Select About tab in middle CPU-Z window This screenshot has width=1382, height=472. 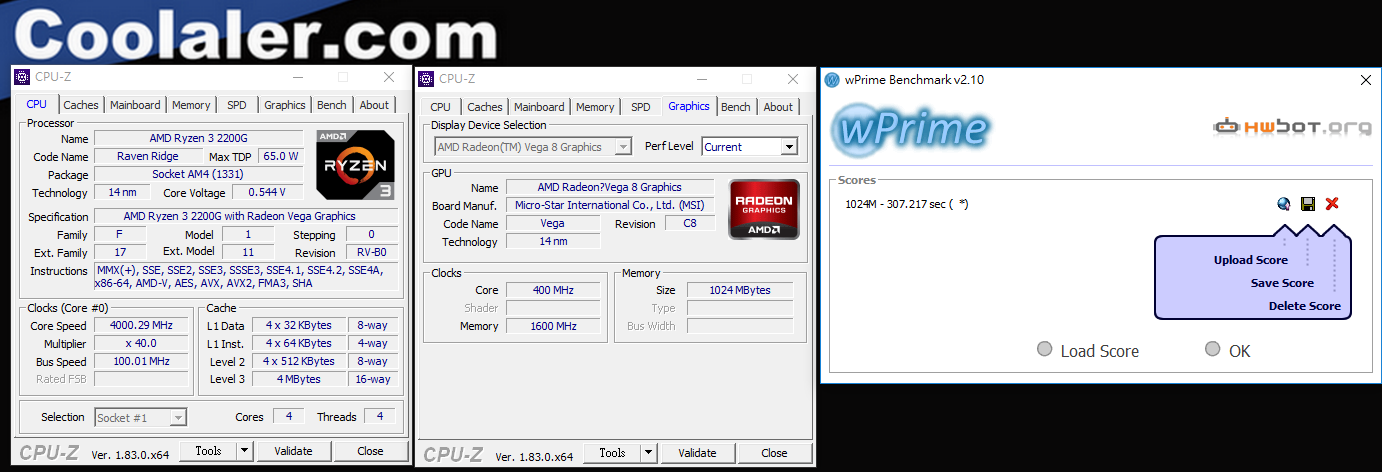pos(778,107)
